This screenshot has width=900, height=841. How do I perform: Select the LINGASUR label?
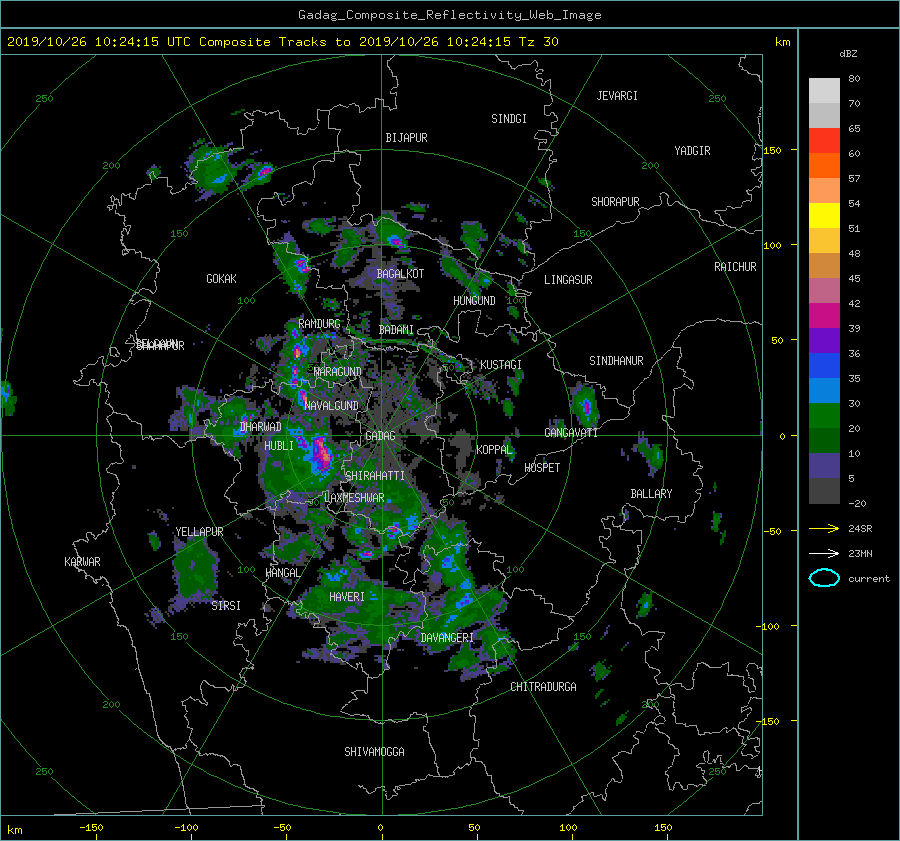(568, 280)
